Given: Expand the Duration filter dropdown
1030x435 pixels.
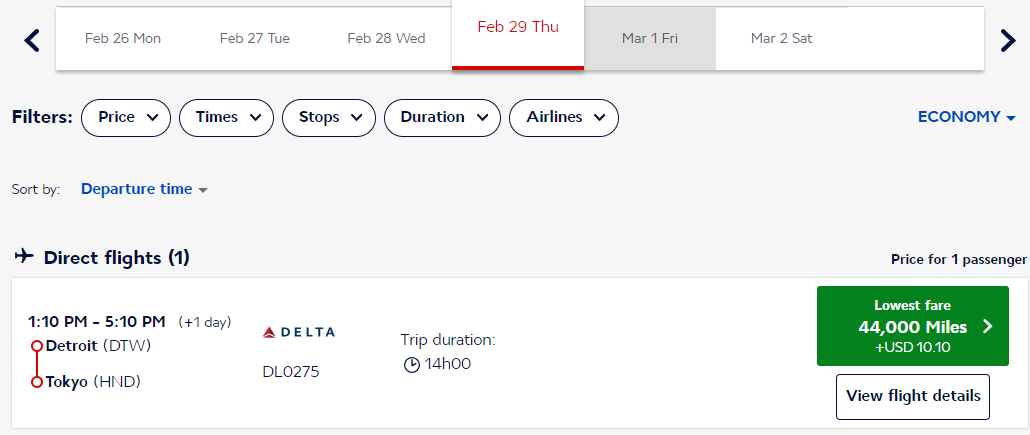Looking at the screenshot, I should pyautogui.click(x=442, y=117).
